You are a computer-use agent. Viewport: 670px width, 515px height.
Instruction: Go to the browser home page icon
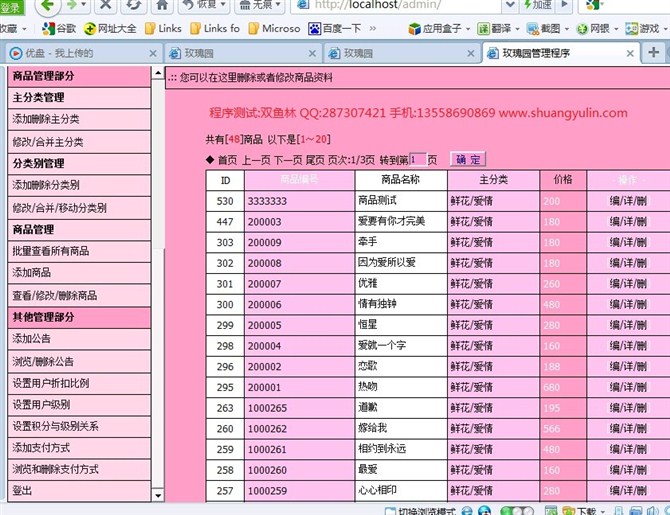(162, 5)
